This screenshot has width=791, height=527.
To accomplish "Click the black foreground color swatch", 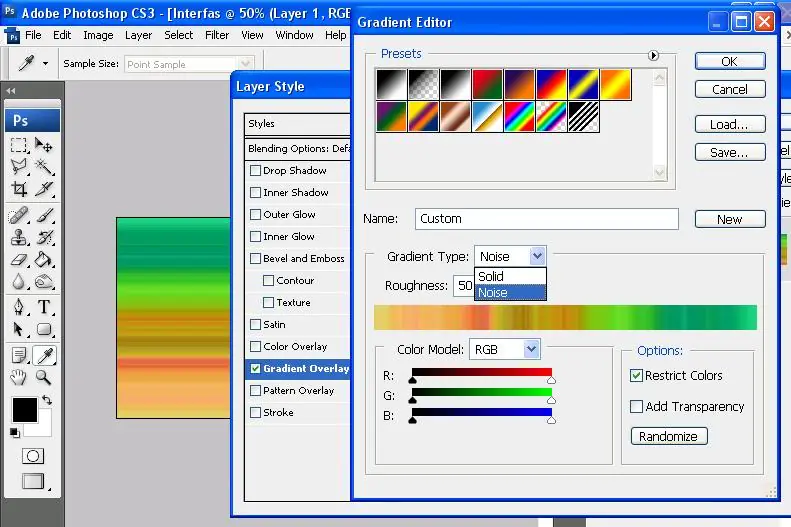I will [23, 409].
